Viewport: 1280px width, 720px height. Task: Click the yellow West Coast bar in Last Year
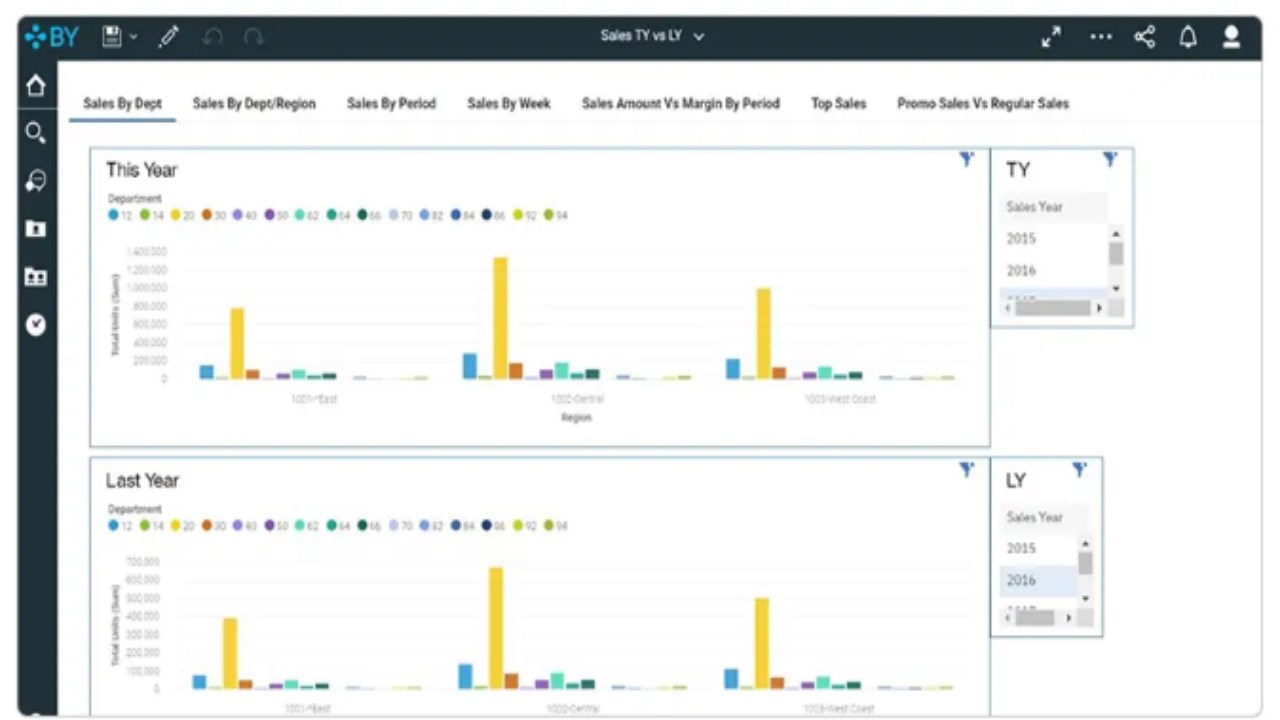(x=762, y=643)
